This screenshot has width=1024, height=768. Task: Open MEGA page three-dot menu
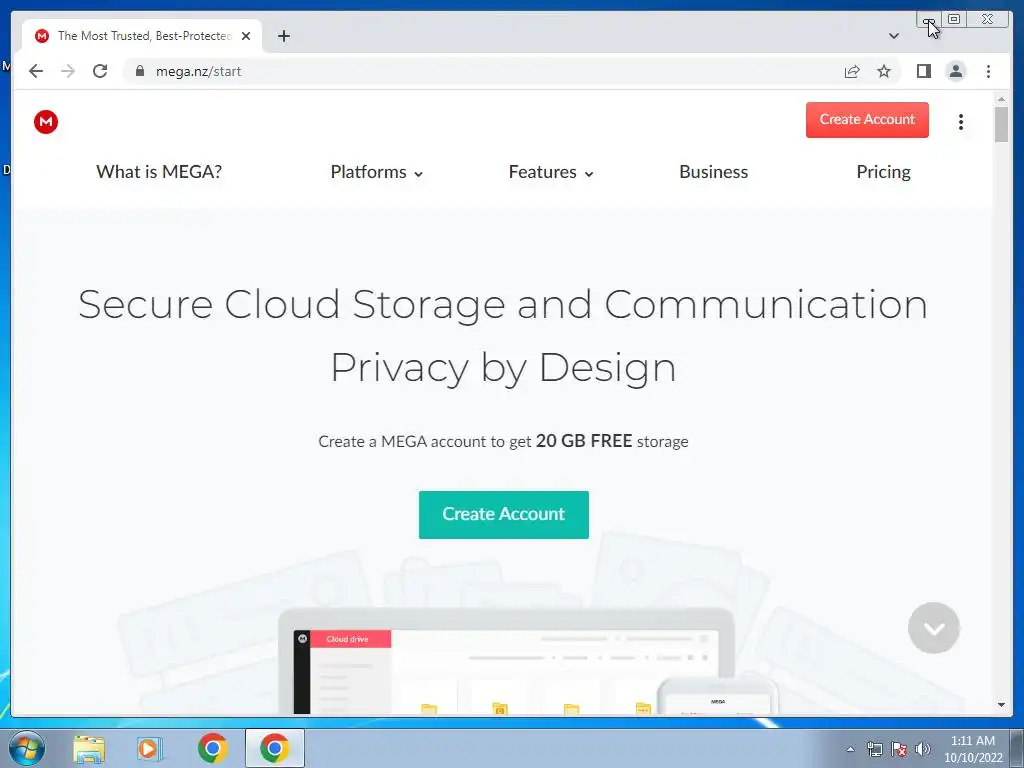click(x=961, y=121)
